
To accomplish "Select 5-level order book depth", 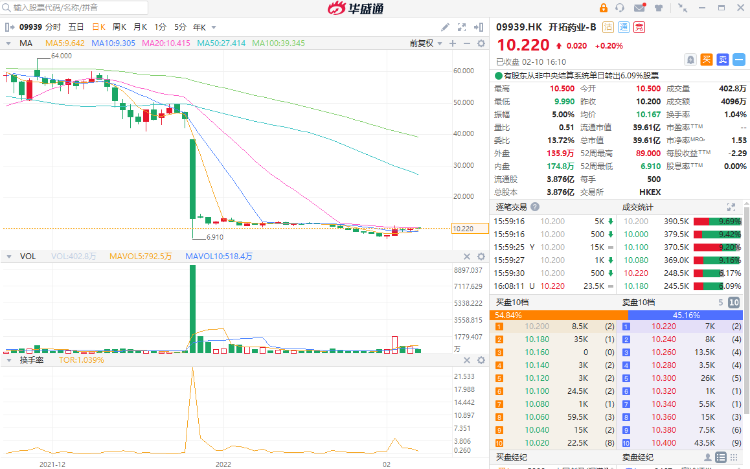I will click(x=721, y=303).
